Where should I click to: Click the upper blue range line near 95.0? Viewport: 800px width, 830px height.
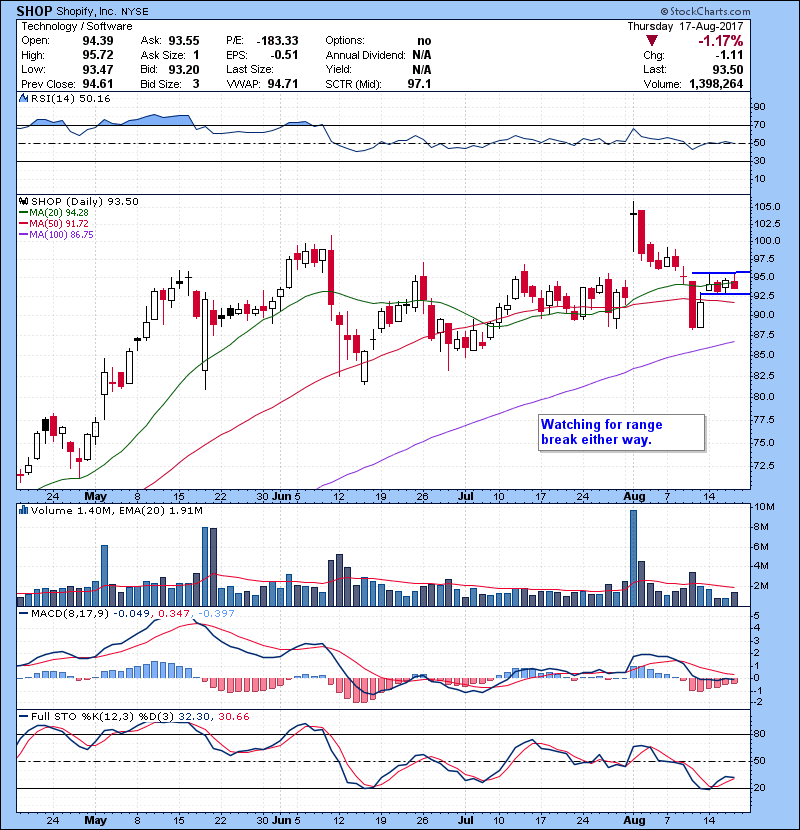(721, 273)
